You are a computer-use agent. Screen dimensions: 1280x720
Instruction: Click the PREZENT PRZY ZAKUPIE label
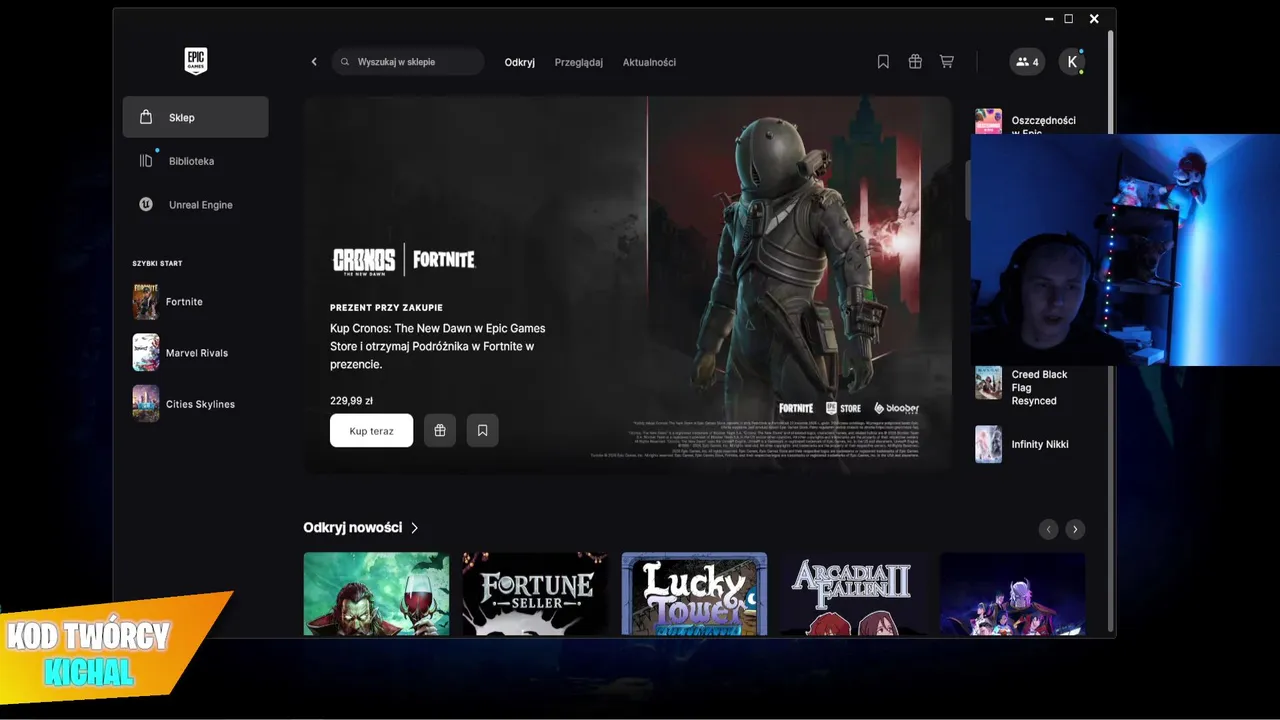386,308
